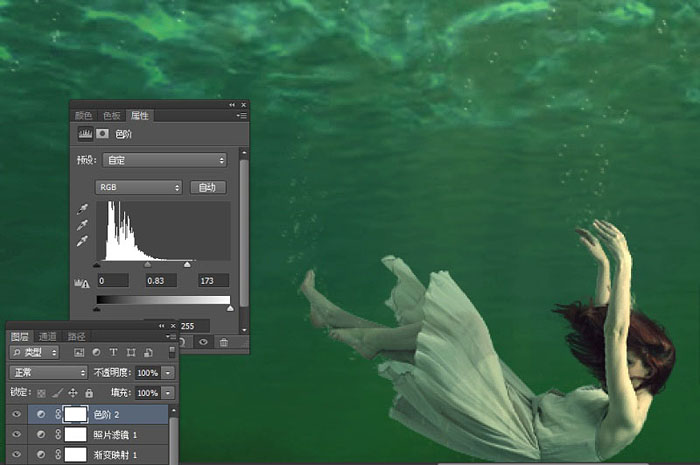Hide the 渐变映射 1 layer
Image resolution: width=700 pixels, height=465 pixels.
pos(17,454)
